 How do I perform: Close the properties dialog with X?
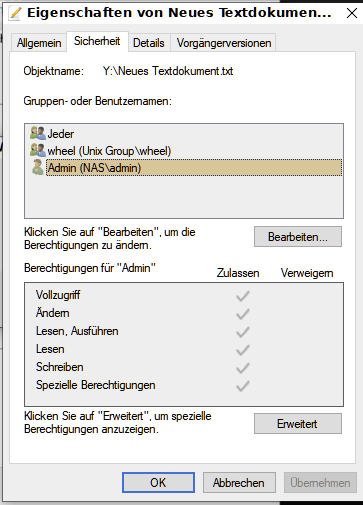click(352, 13)
